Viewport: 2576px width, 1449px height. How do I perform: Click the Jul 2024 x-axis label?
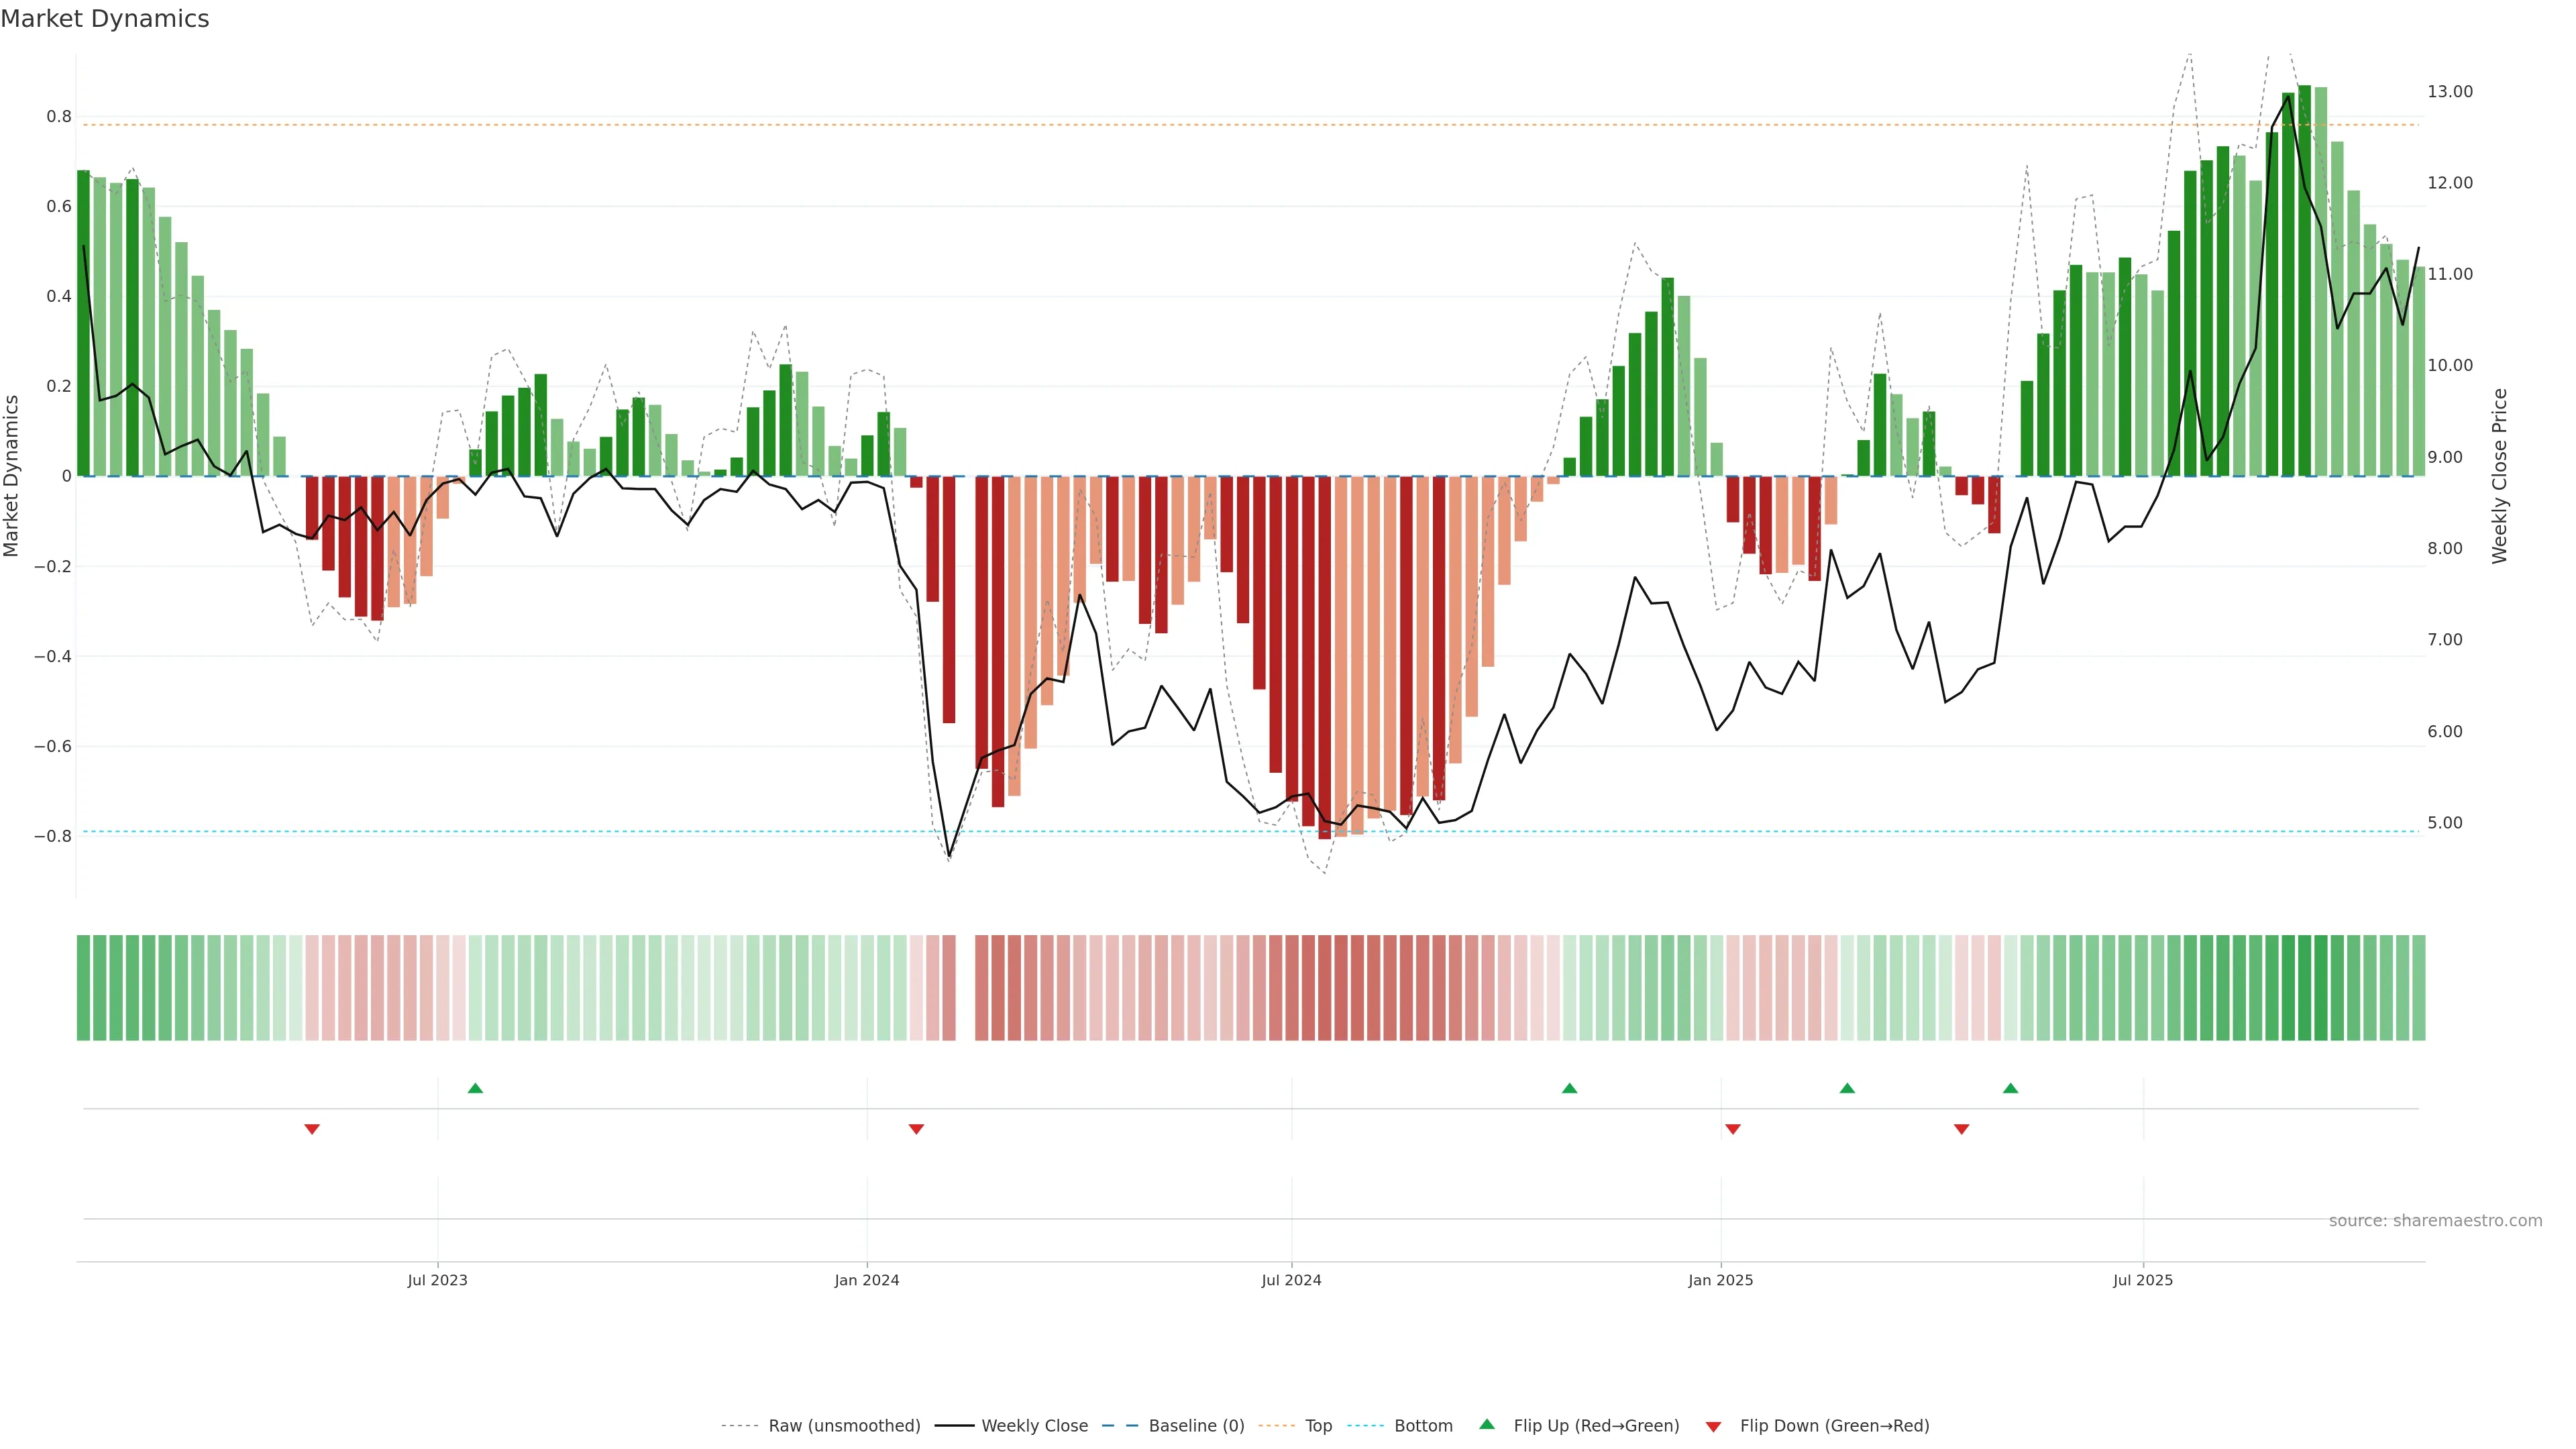1291,1280
